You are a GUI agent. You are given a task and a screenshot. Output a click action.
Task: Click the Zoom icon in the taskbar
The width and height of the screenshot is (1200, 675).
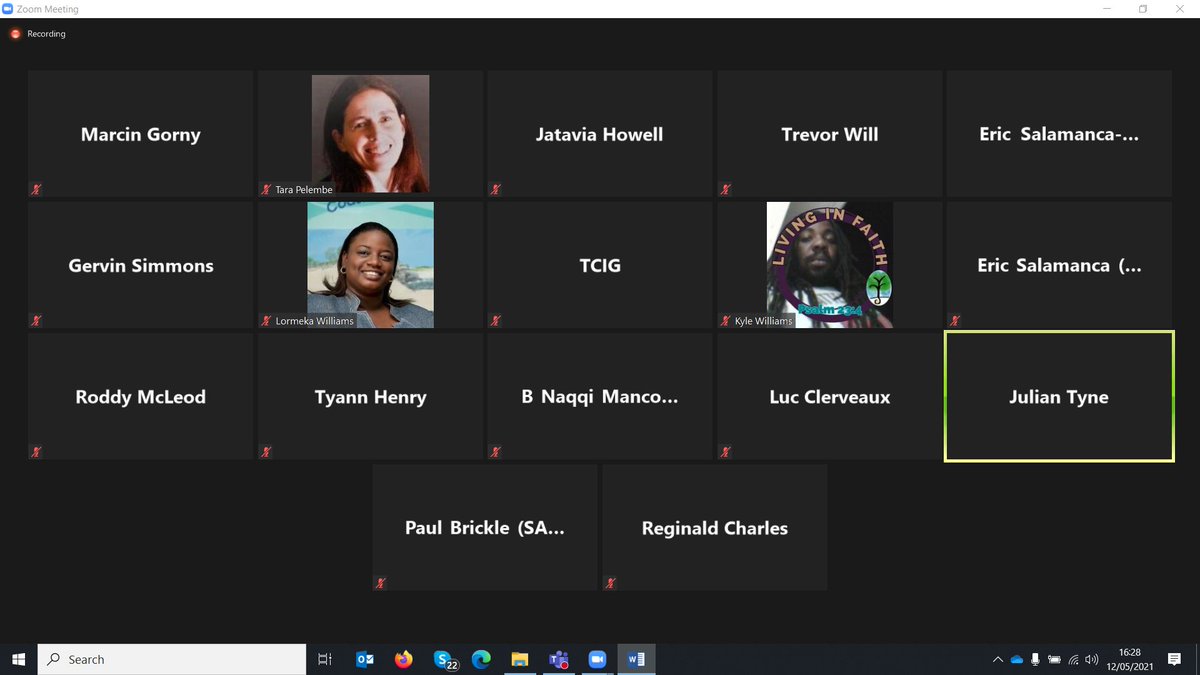597,659
